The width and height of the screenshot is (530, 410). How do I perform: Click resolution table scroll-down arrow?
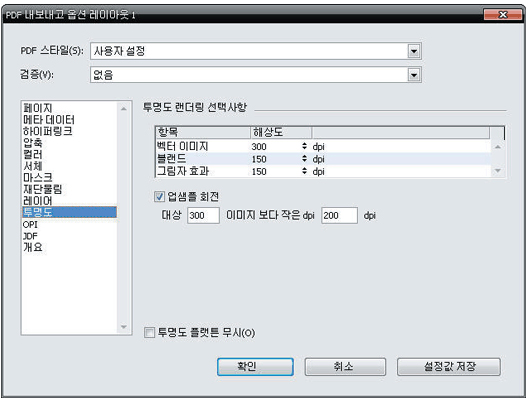tap(498, 171)
